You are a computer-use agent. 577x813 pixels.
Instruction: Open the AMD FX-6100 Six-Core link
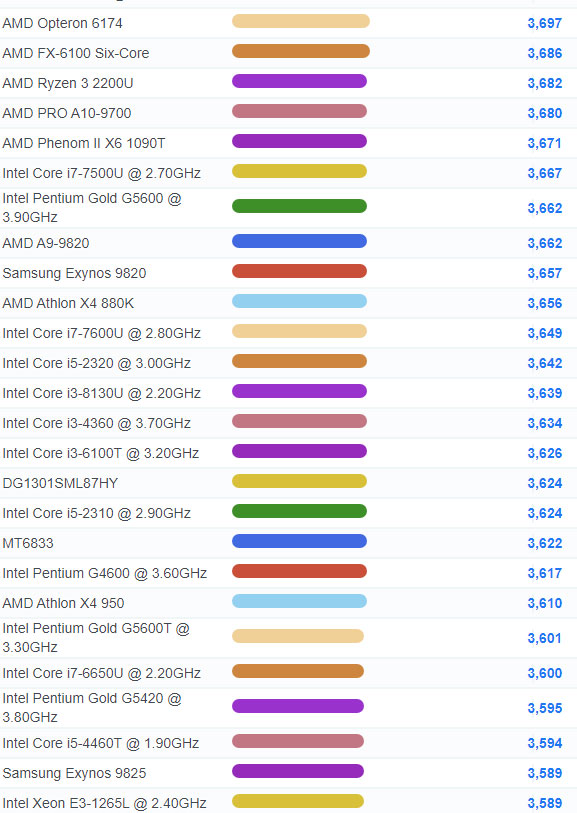pos(76,53)
